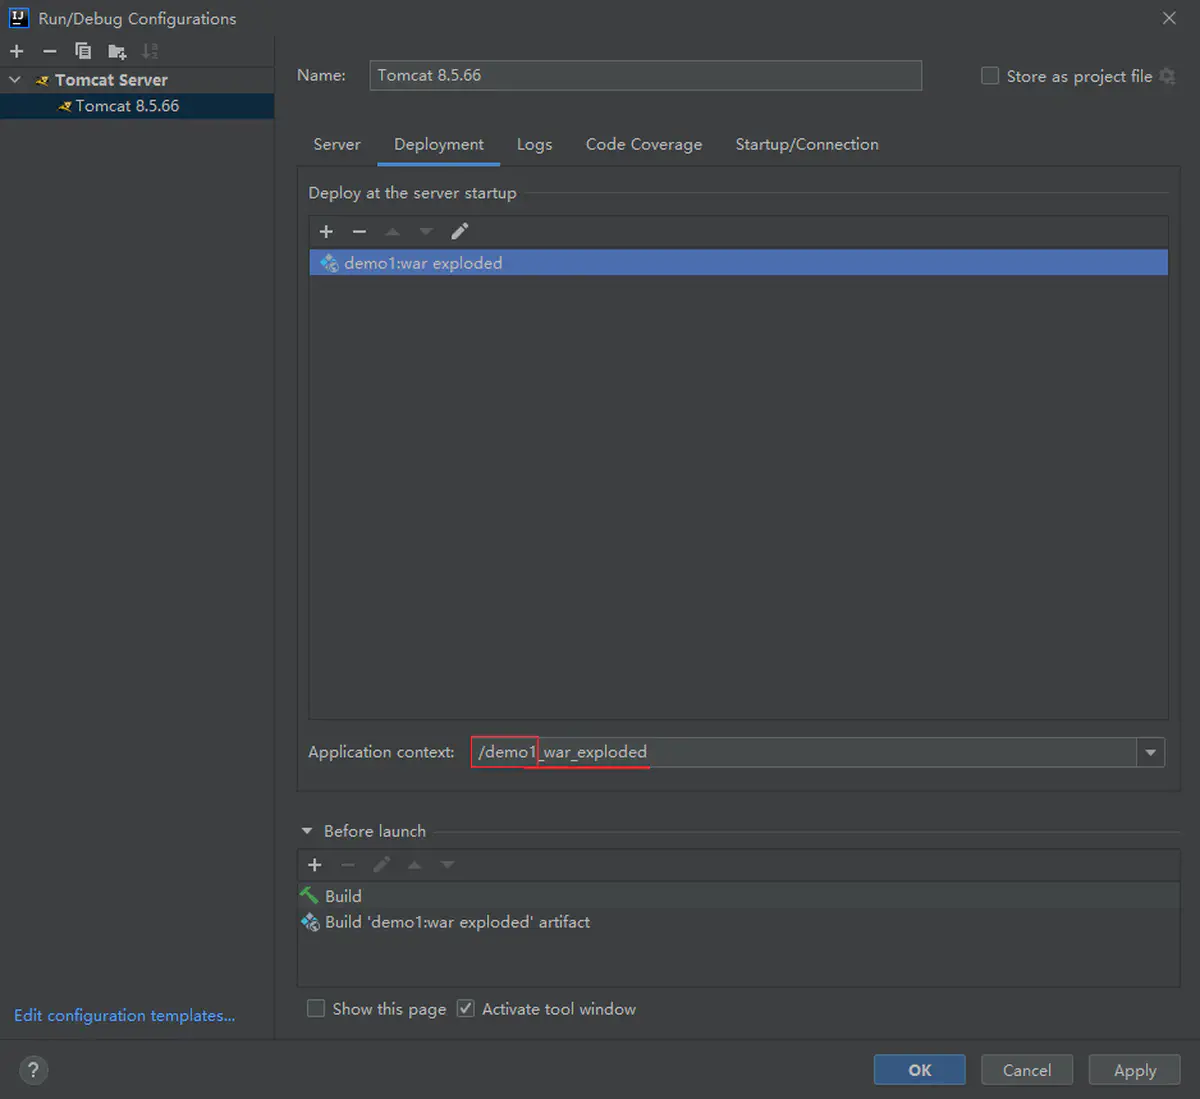Move before launch task up arrow
This screenshot has width=1200, height=1099.
(414, 865)
